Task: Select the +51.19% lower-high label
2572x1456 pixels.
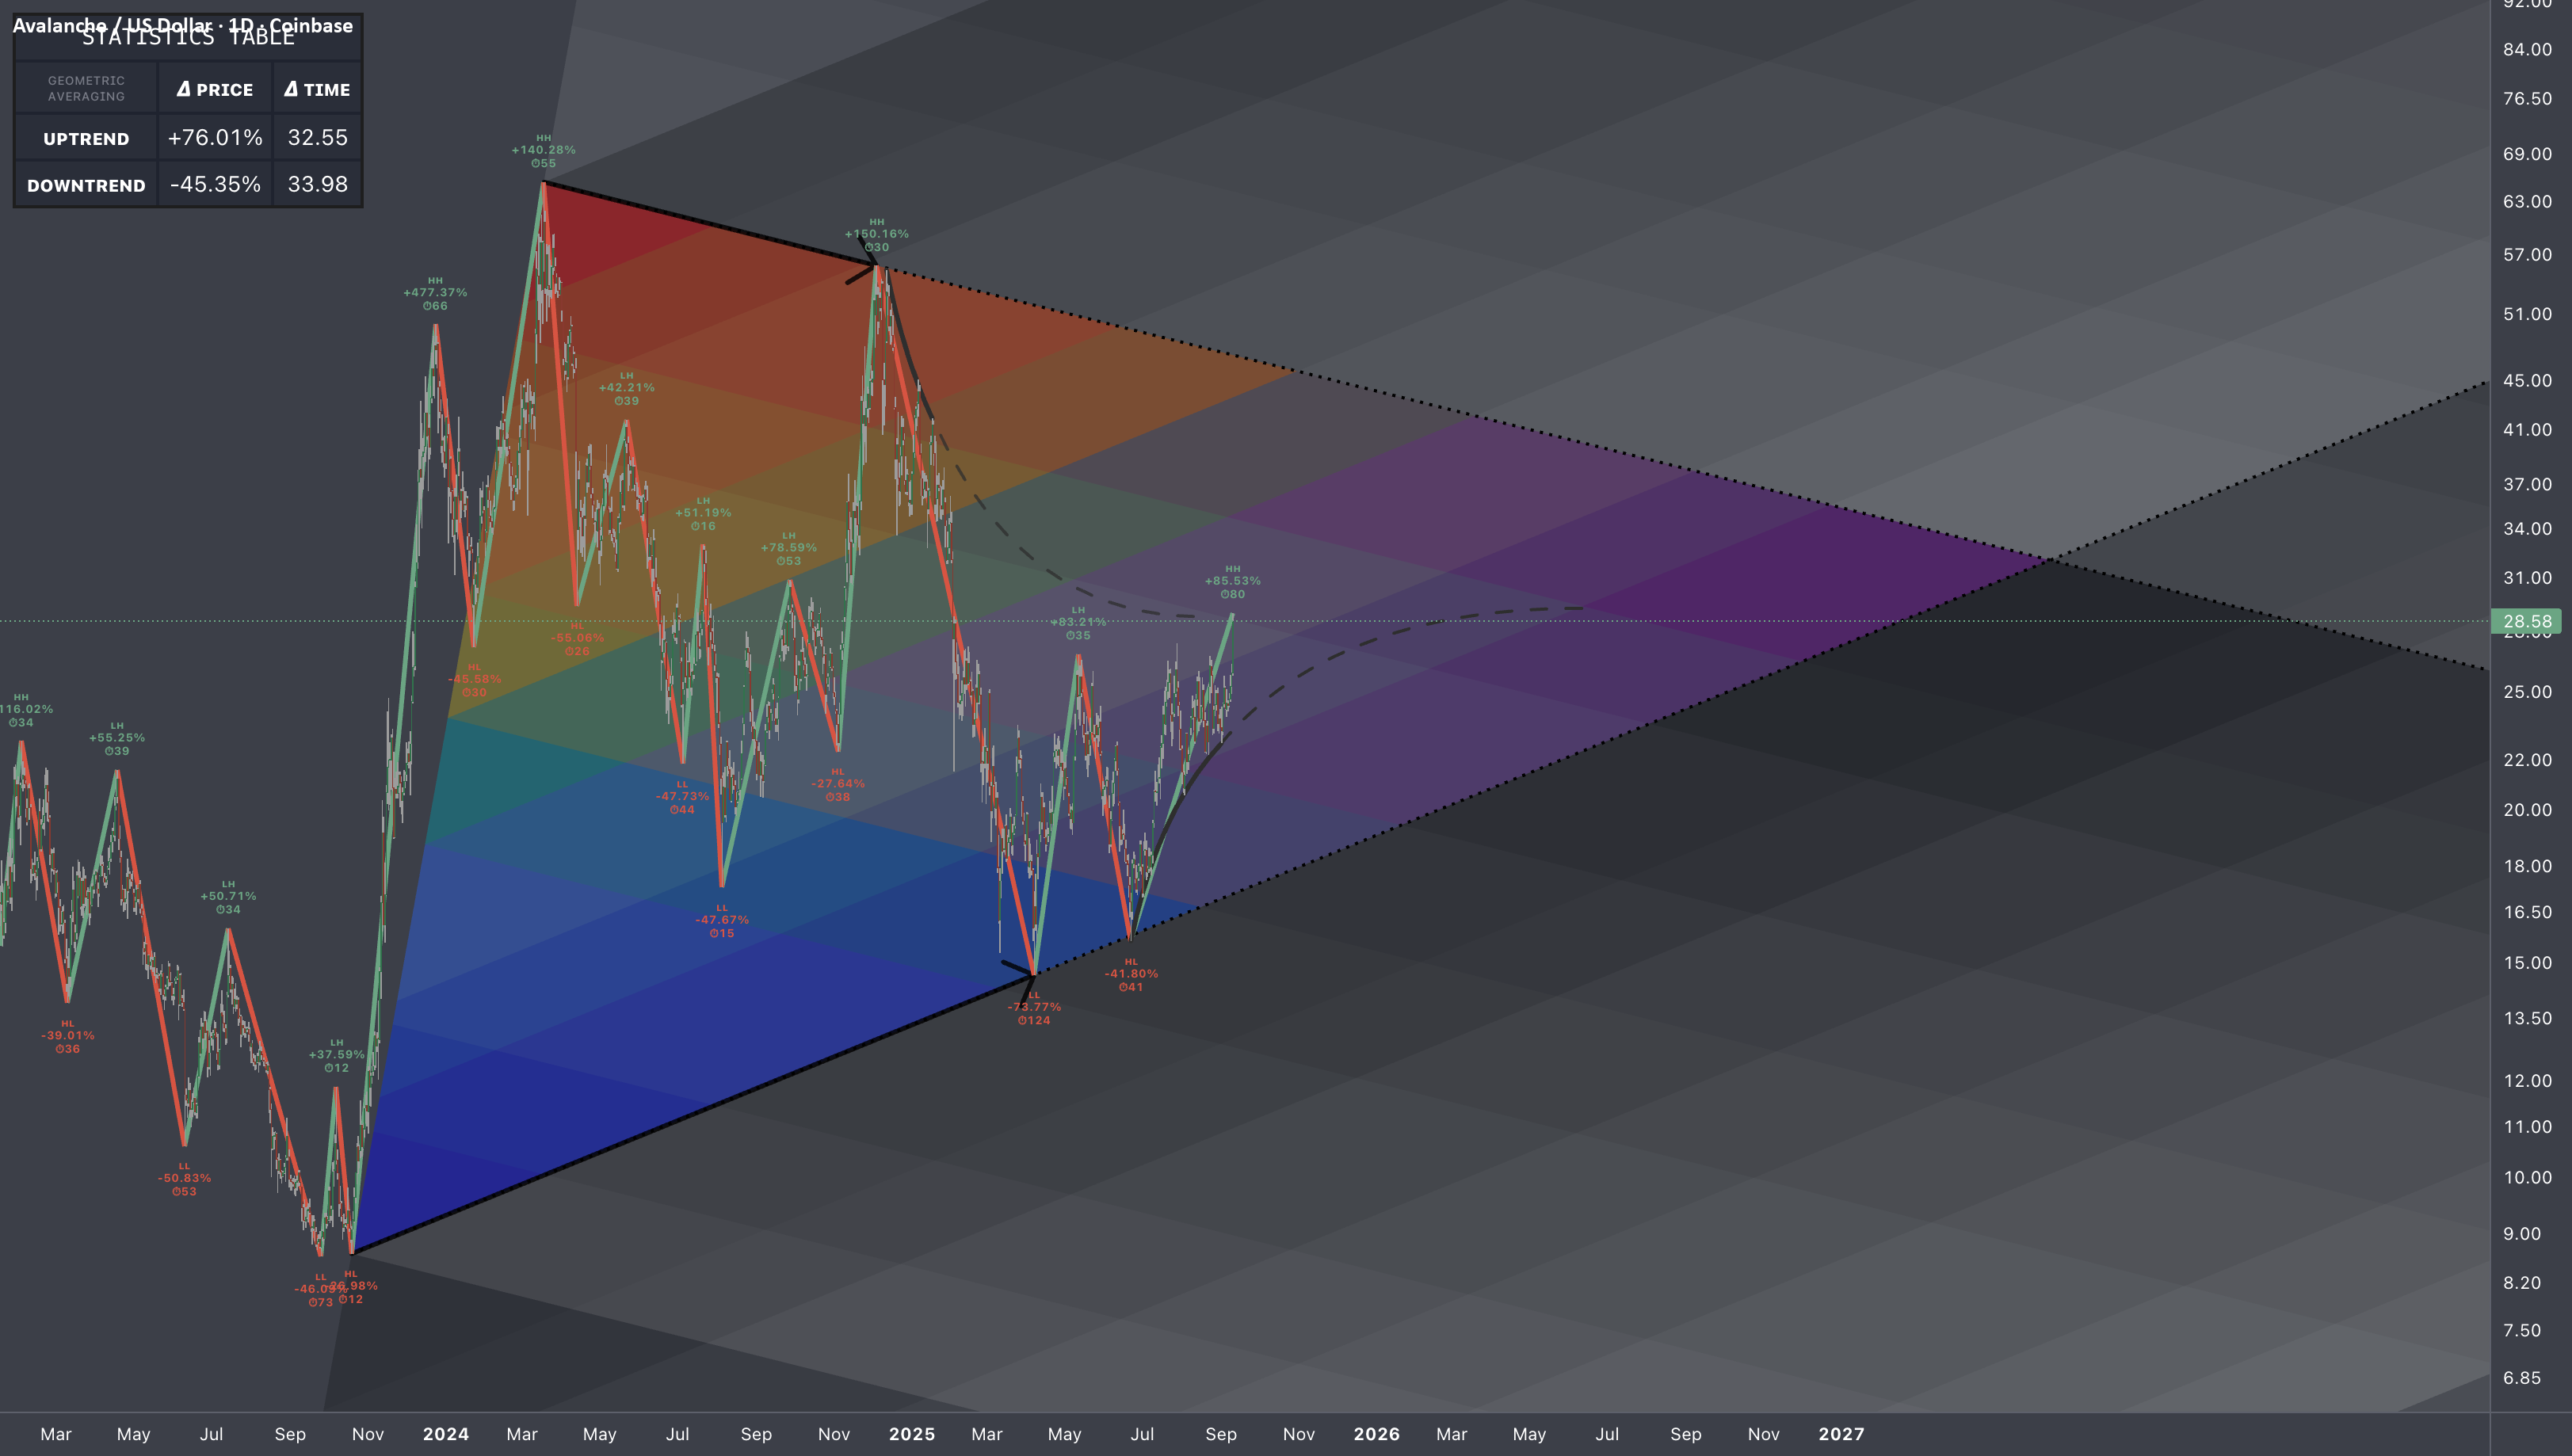Action: coord(703,513)
